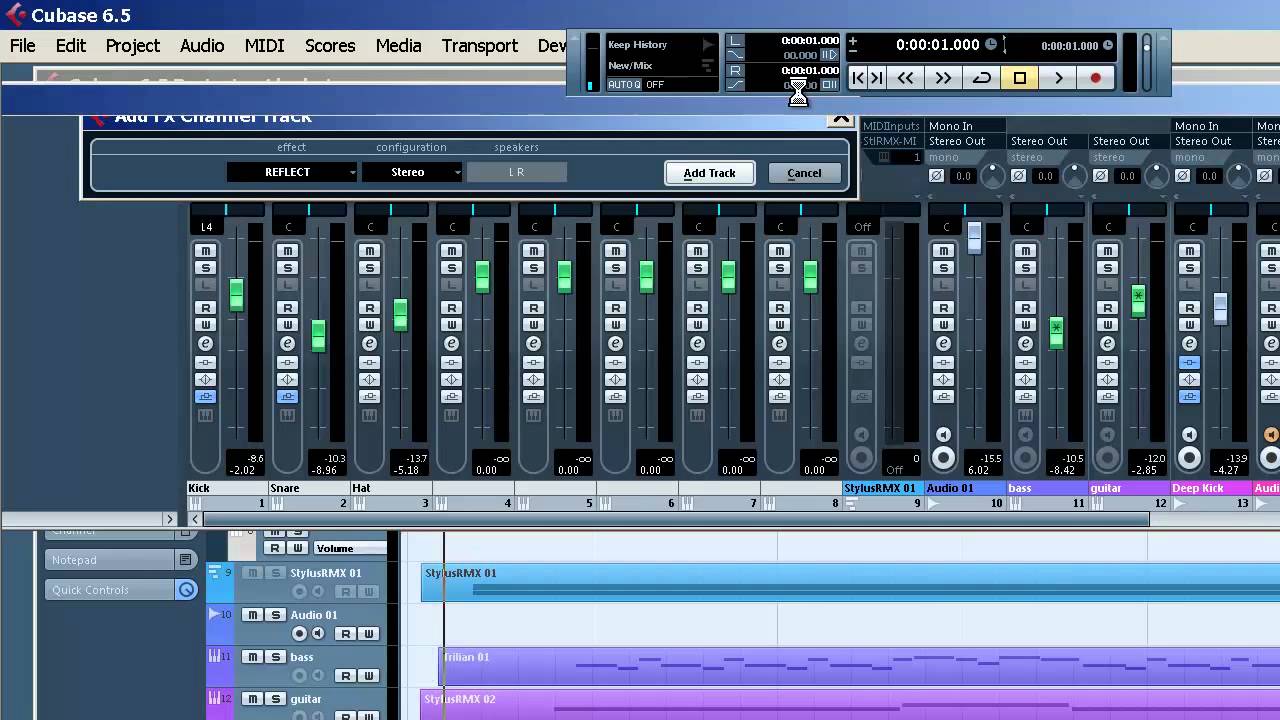This screenshot has height=720, width=1280.
Task: Open the Project menu
Action: [x=133, y=45]
